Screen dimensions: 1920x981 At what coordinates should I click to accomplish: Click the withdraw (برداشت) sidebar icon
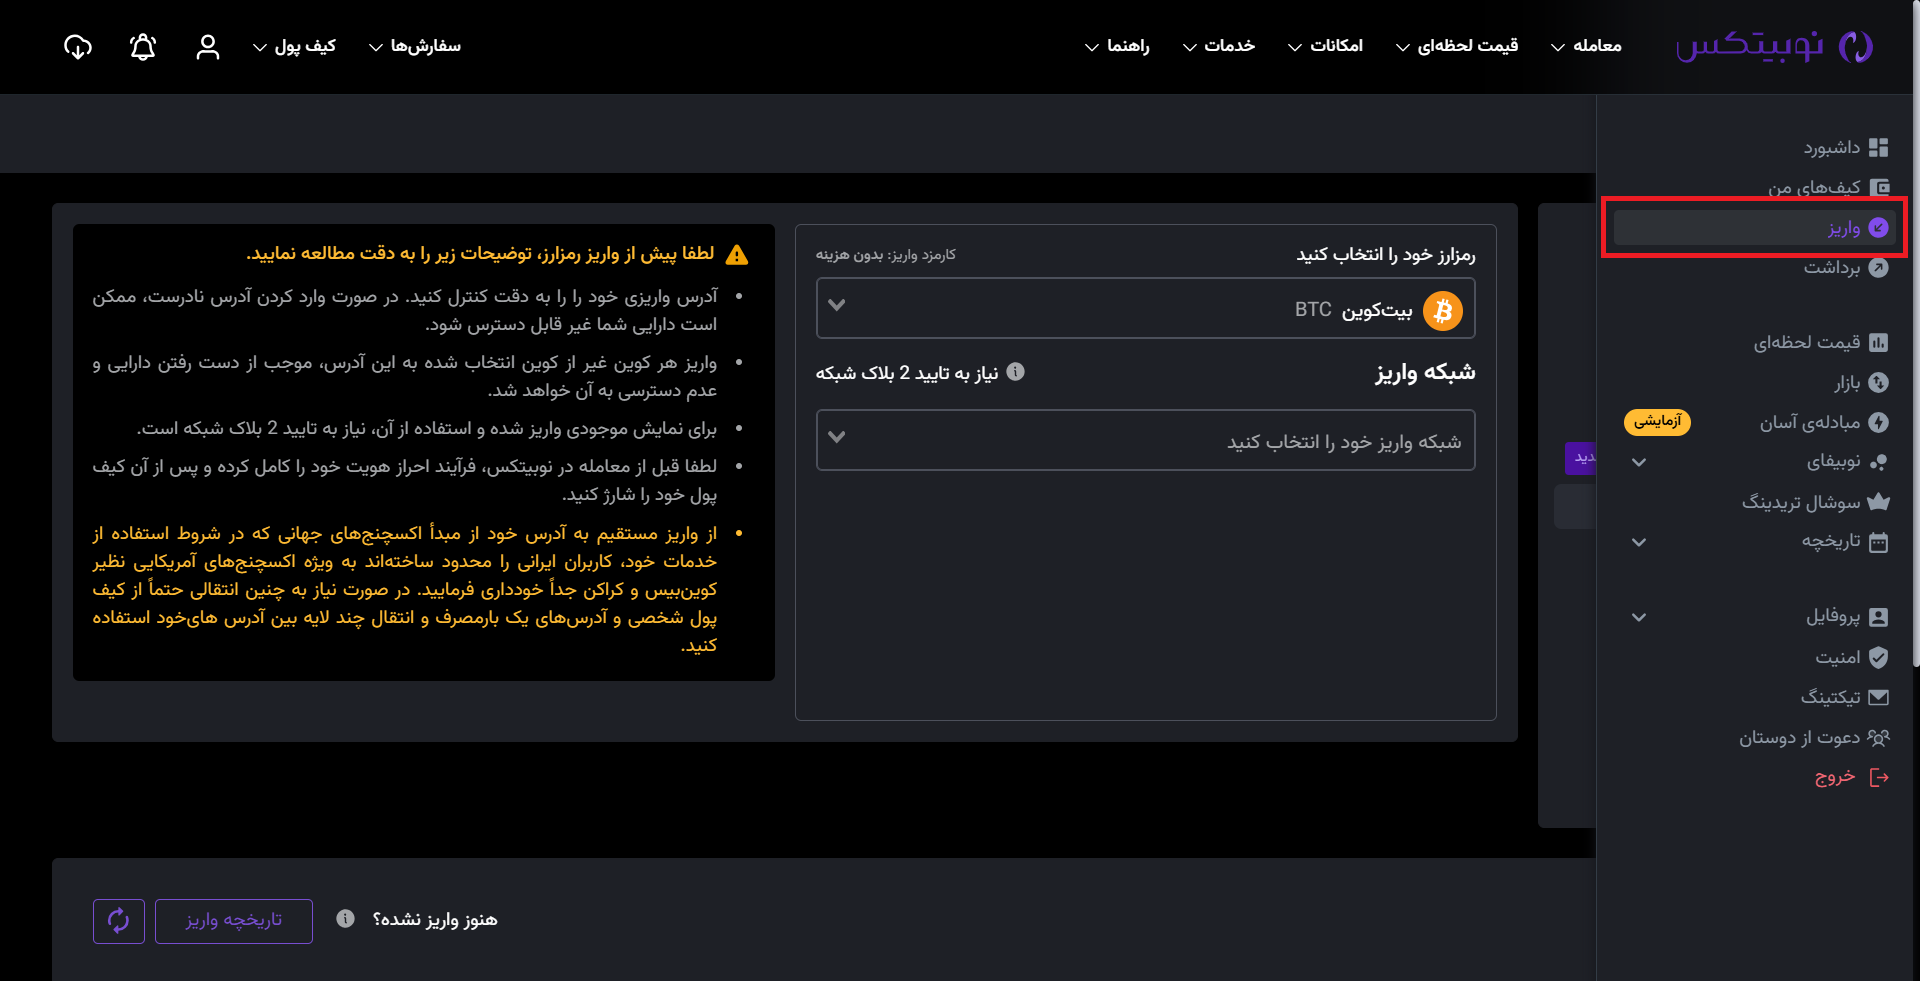pos(1879,267)
